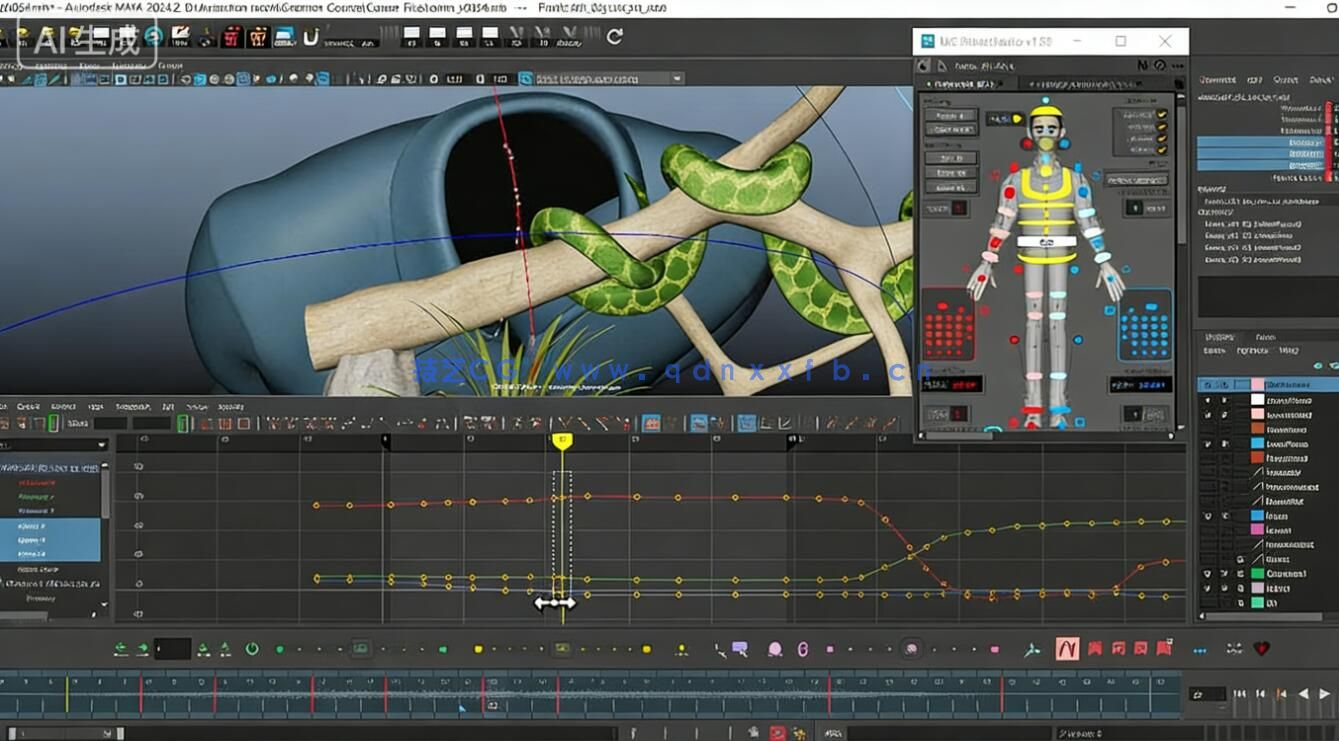The width and height of the screenshot is (1339, 741).
Task: Open the dropdown at right of viewport toolbar
Action: pyautogui.click(x=678, y=79)
